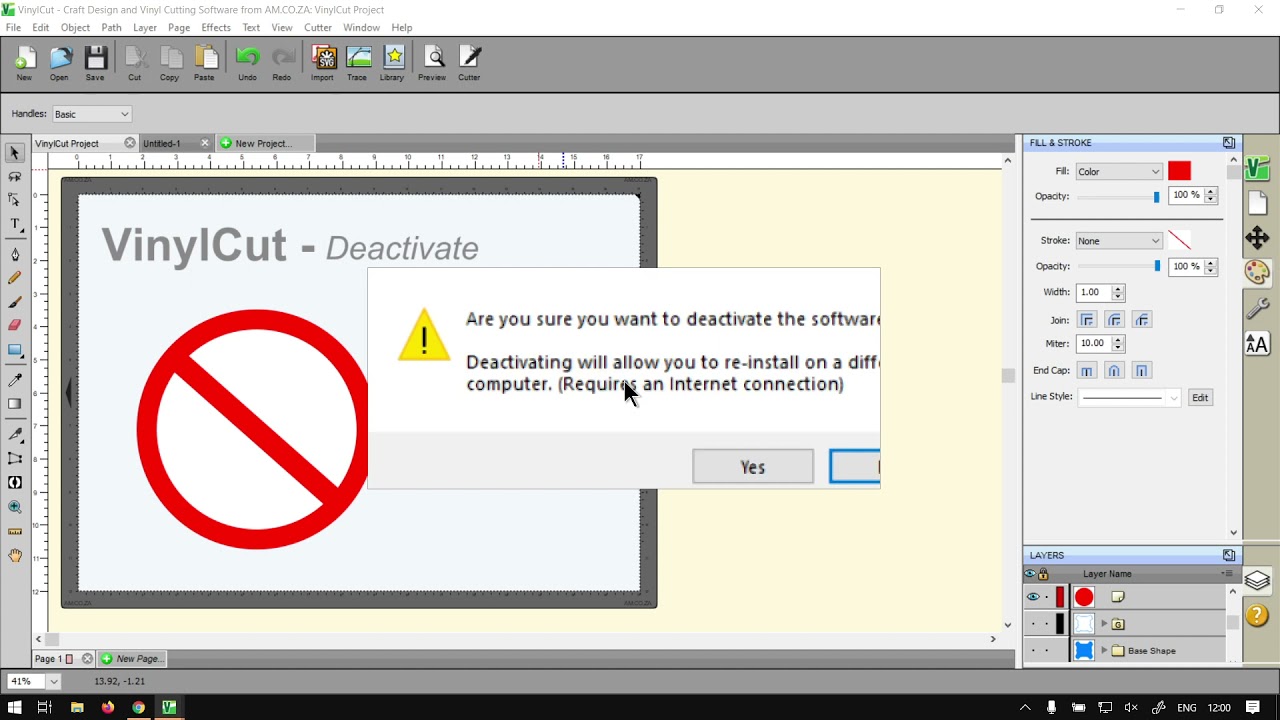Screen dimensions: 1280x720
Task: Open the Layers side tab icon
Action: point(1257,581)
